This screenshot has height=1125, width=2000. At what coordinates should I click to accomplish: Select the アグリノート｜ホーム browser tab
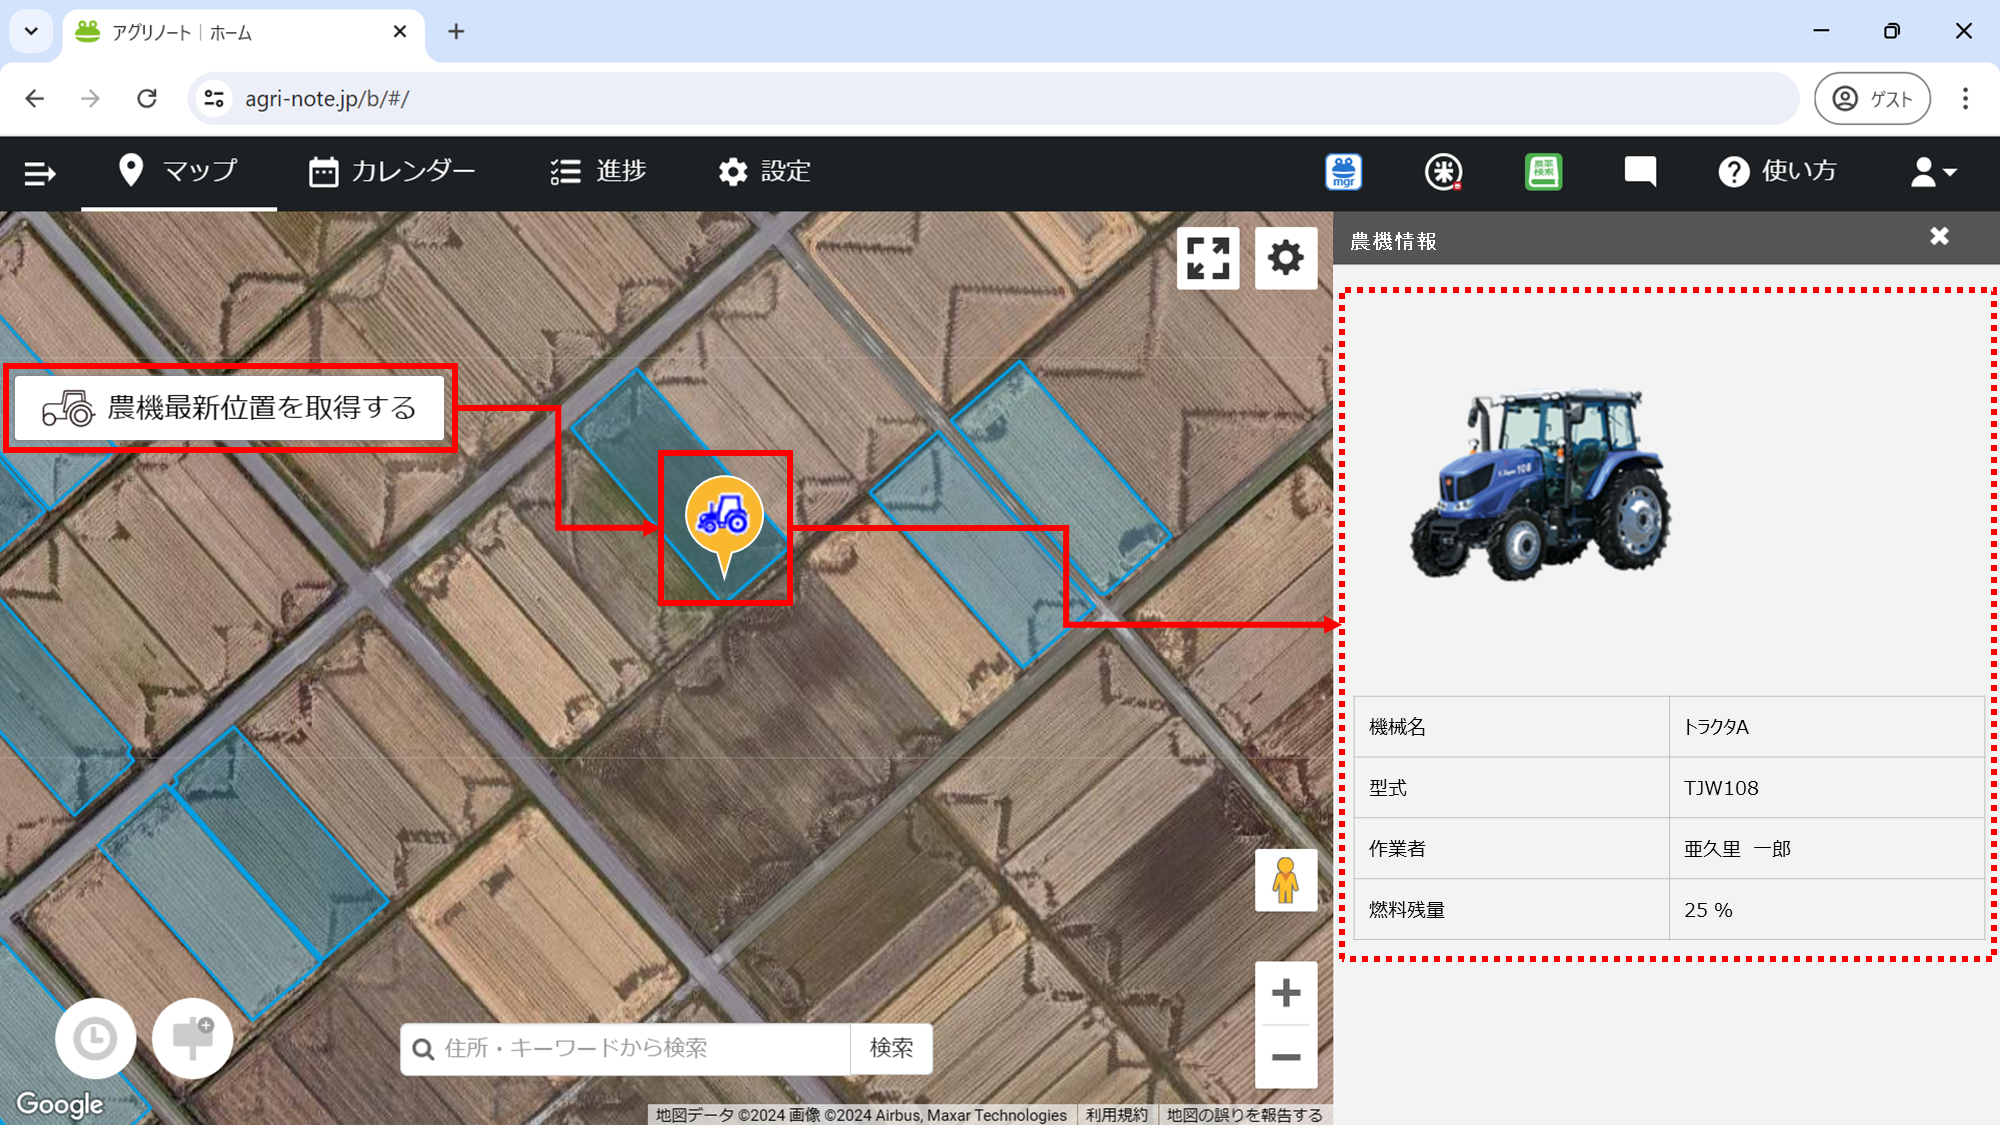243,32
